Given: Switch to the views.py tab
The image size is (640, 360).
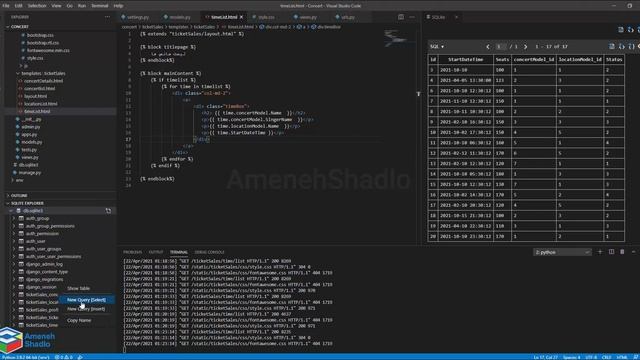Looking at the screenshot, I should coord(308,17).
